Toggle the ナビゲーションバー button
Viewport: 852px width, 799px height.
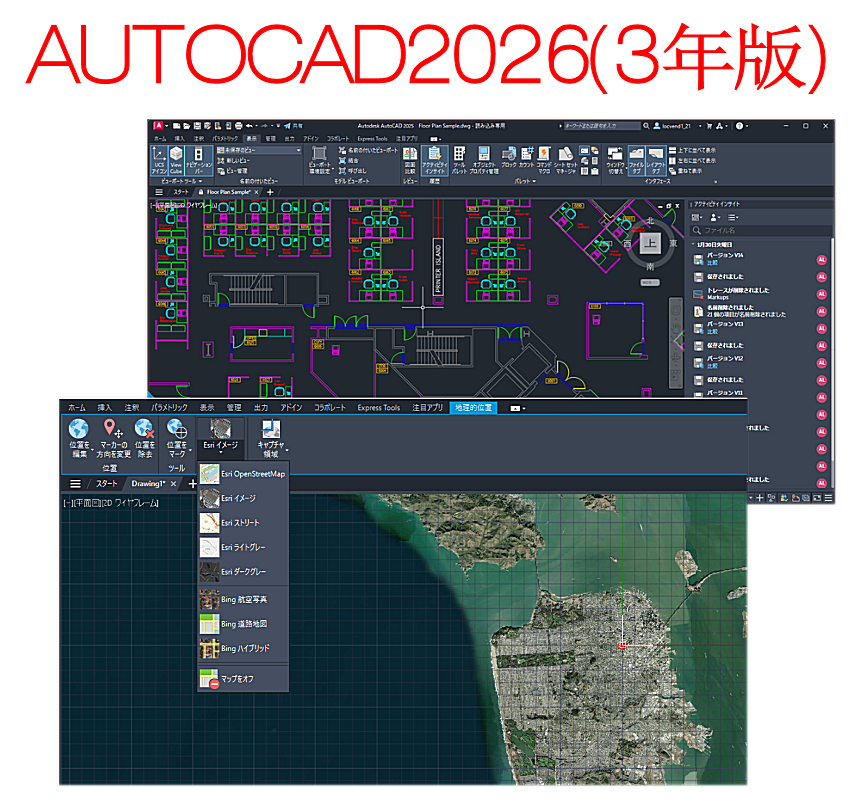(x=199, y=160)
